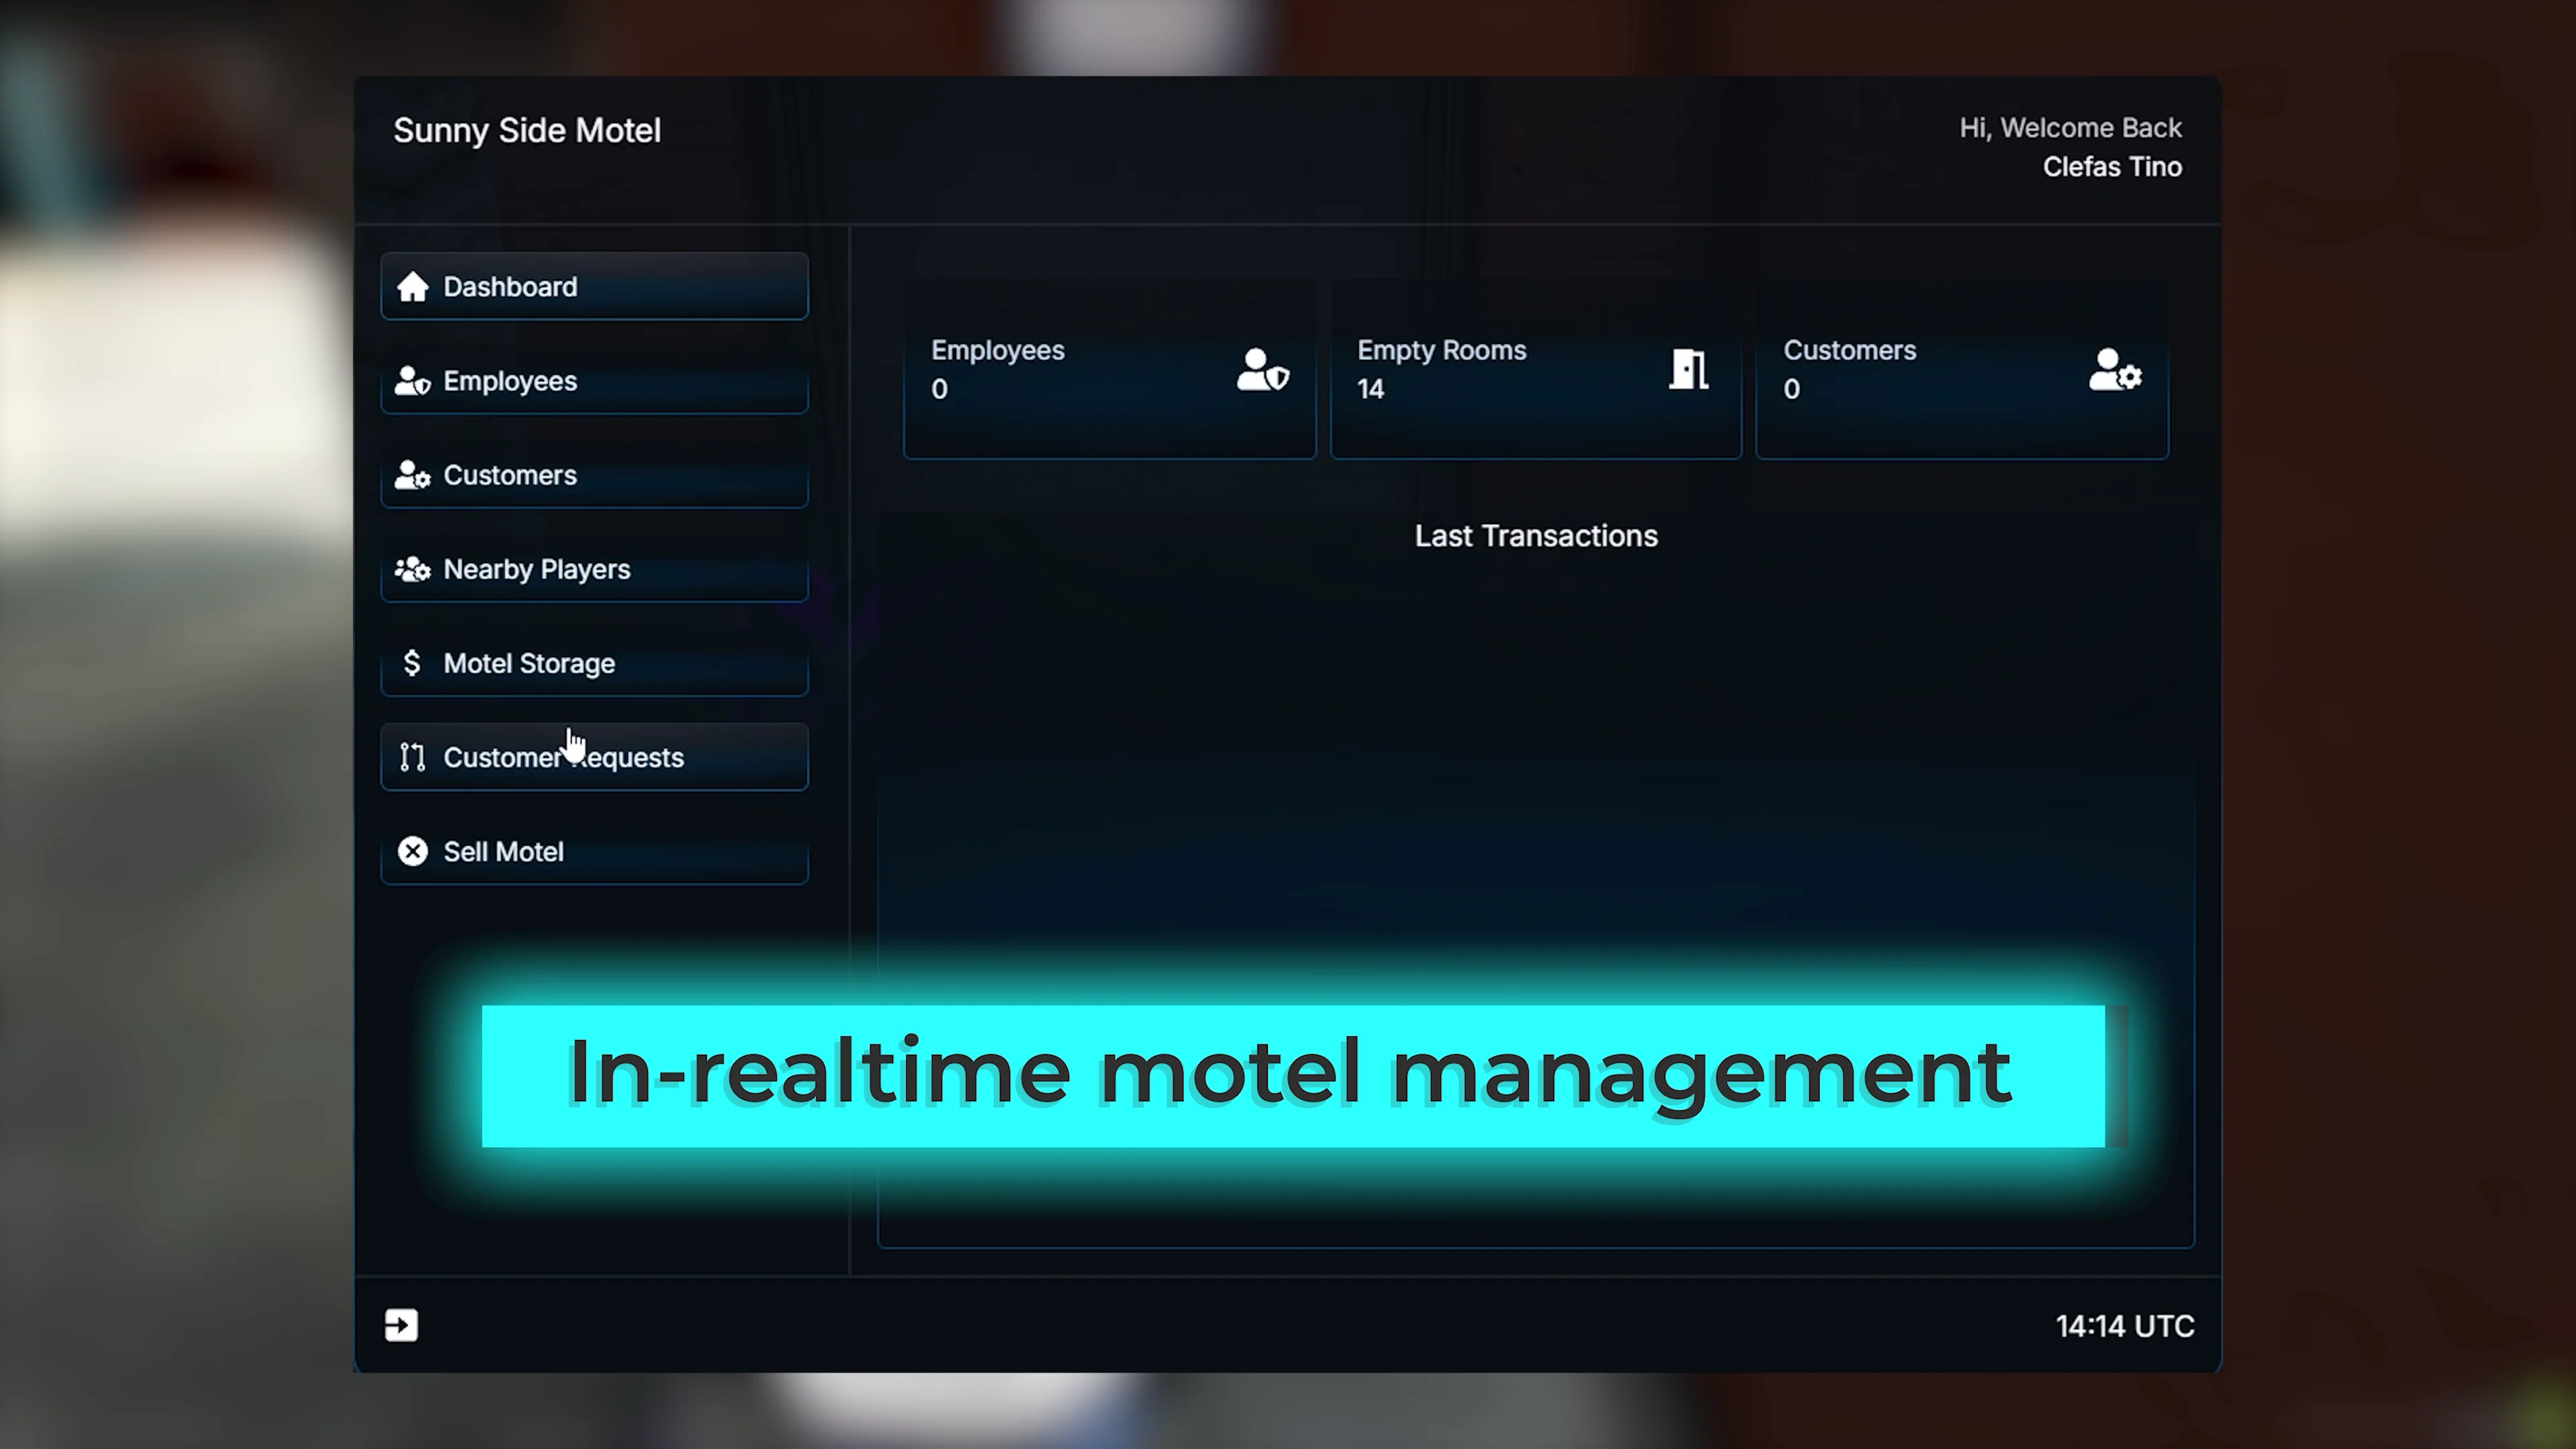
Task: Click the Last Transactions heading
Action: (1536, 536)
